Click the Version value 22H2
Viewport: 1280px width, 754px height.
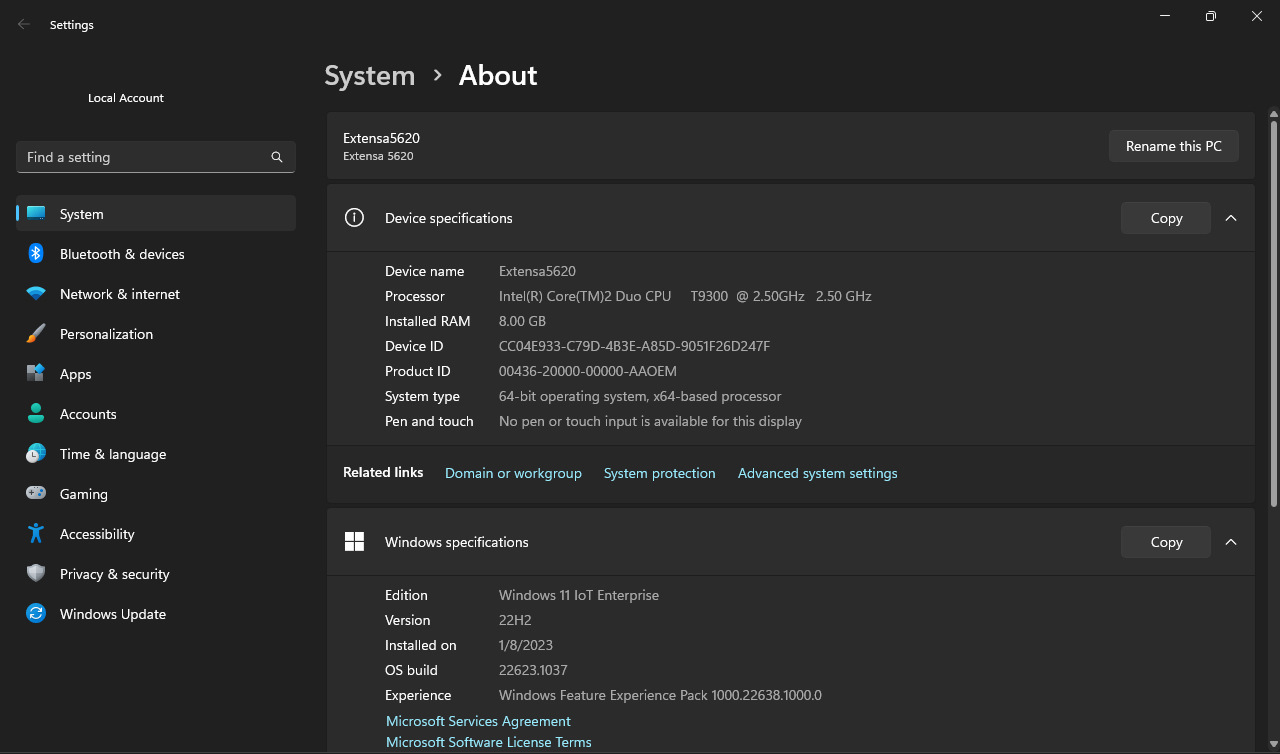pyautogui.click(x=515, y=620)
